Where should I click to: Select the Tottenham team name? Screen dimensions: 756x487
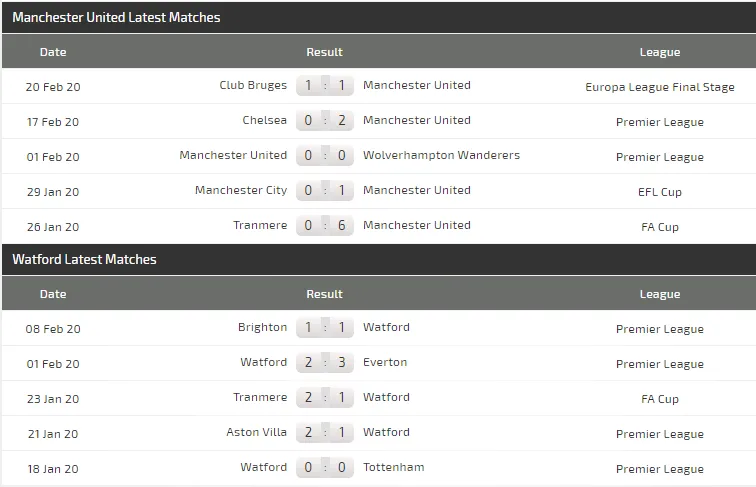click(x=393, y=468)
